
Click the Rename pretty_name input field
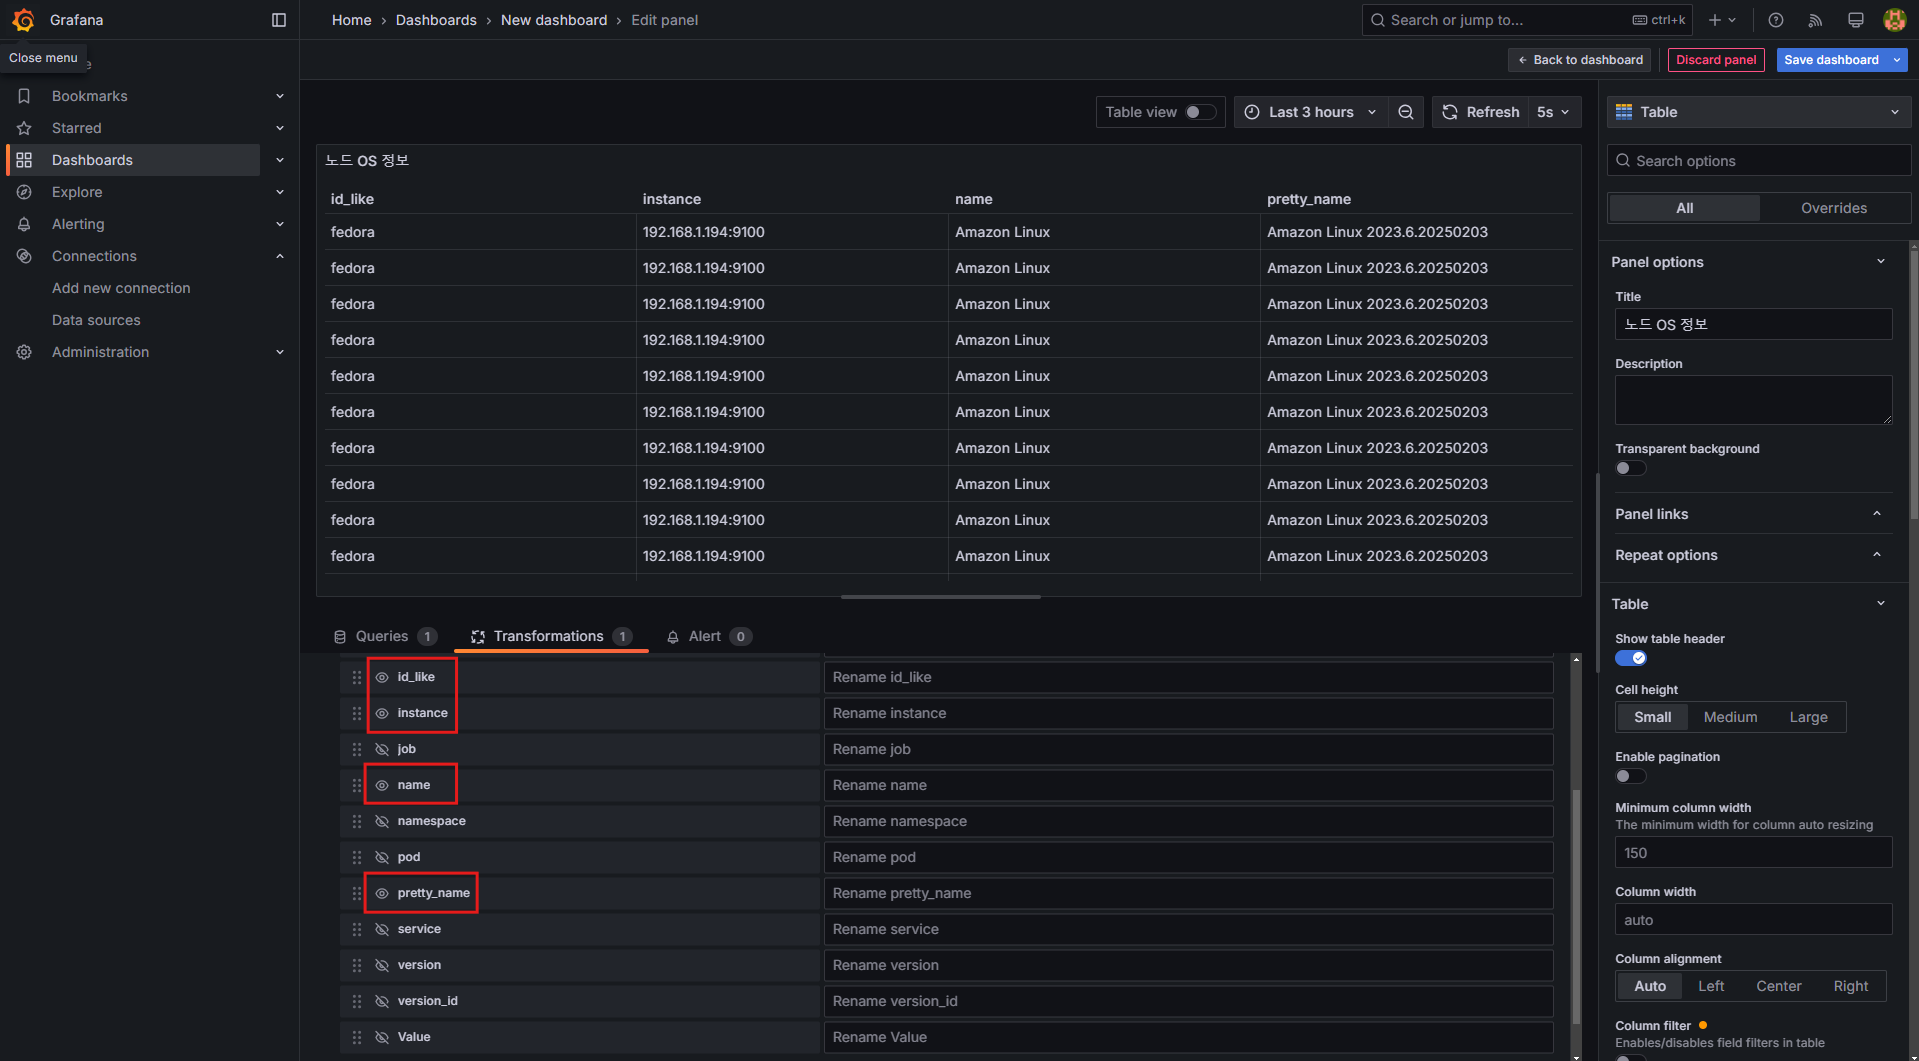click(1188, 893)
